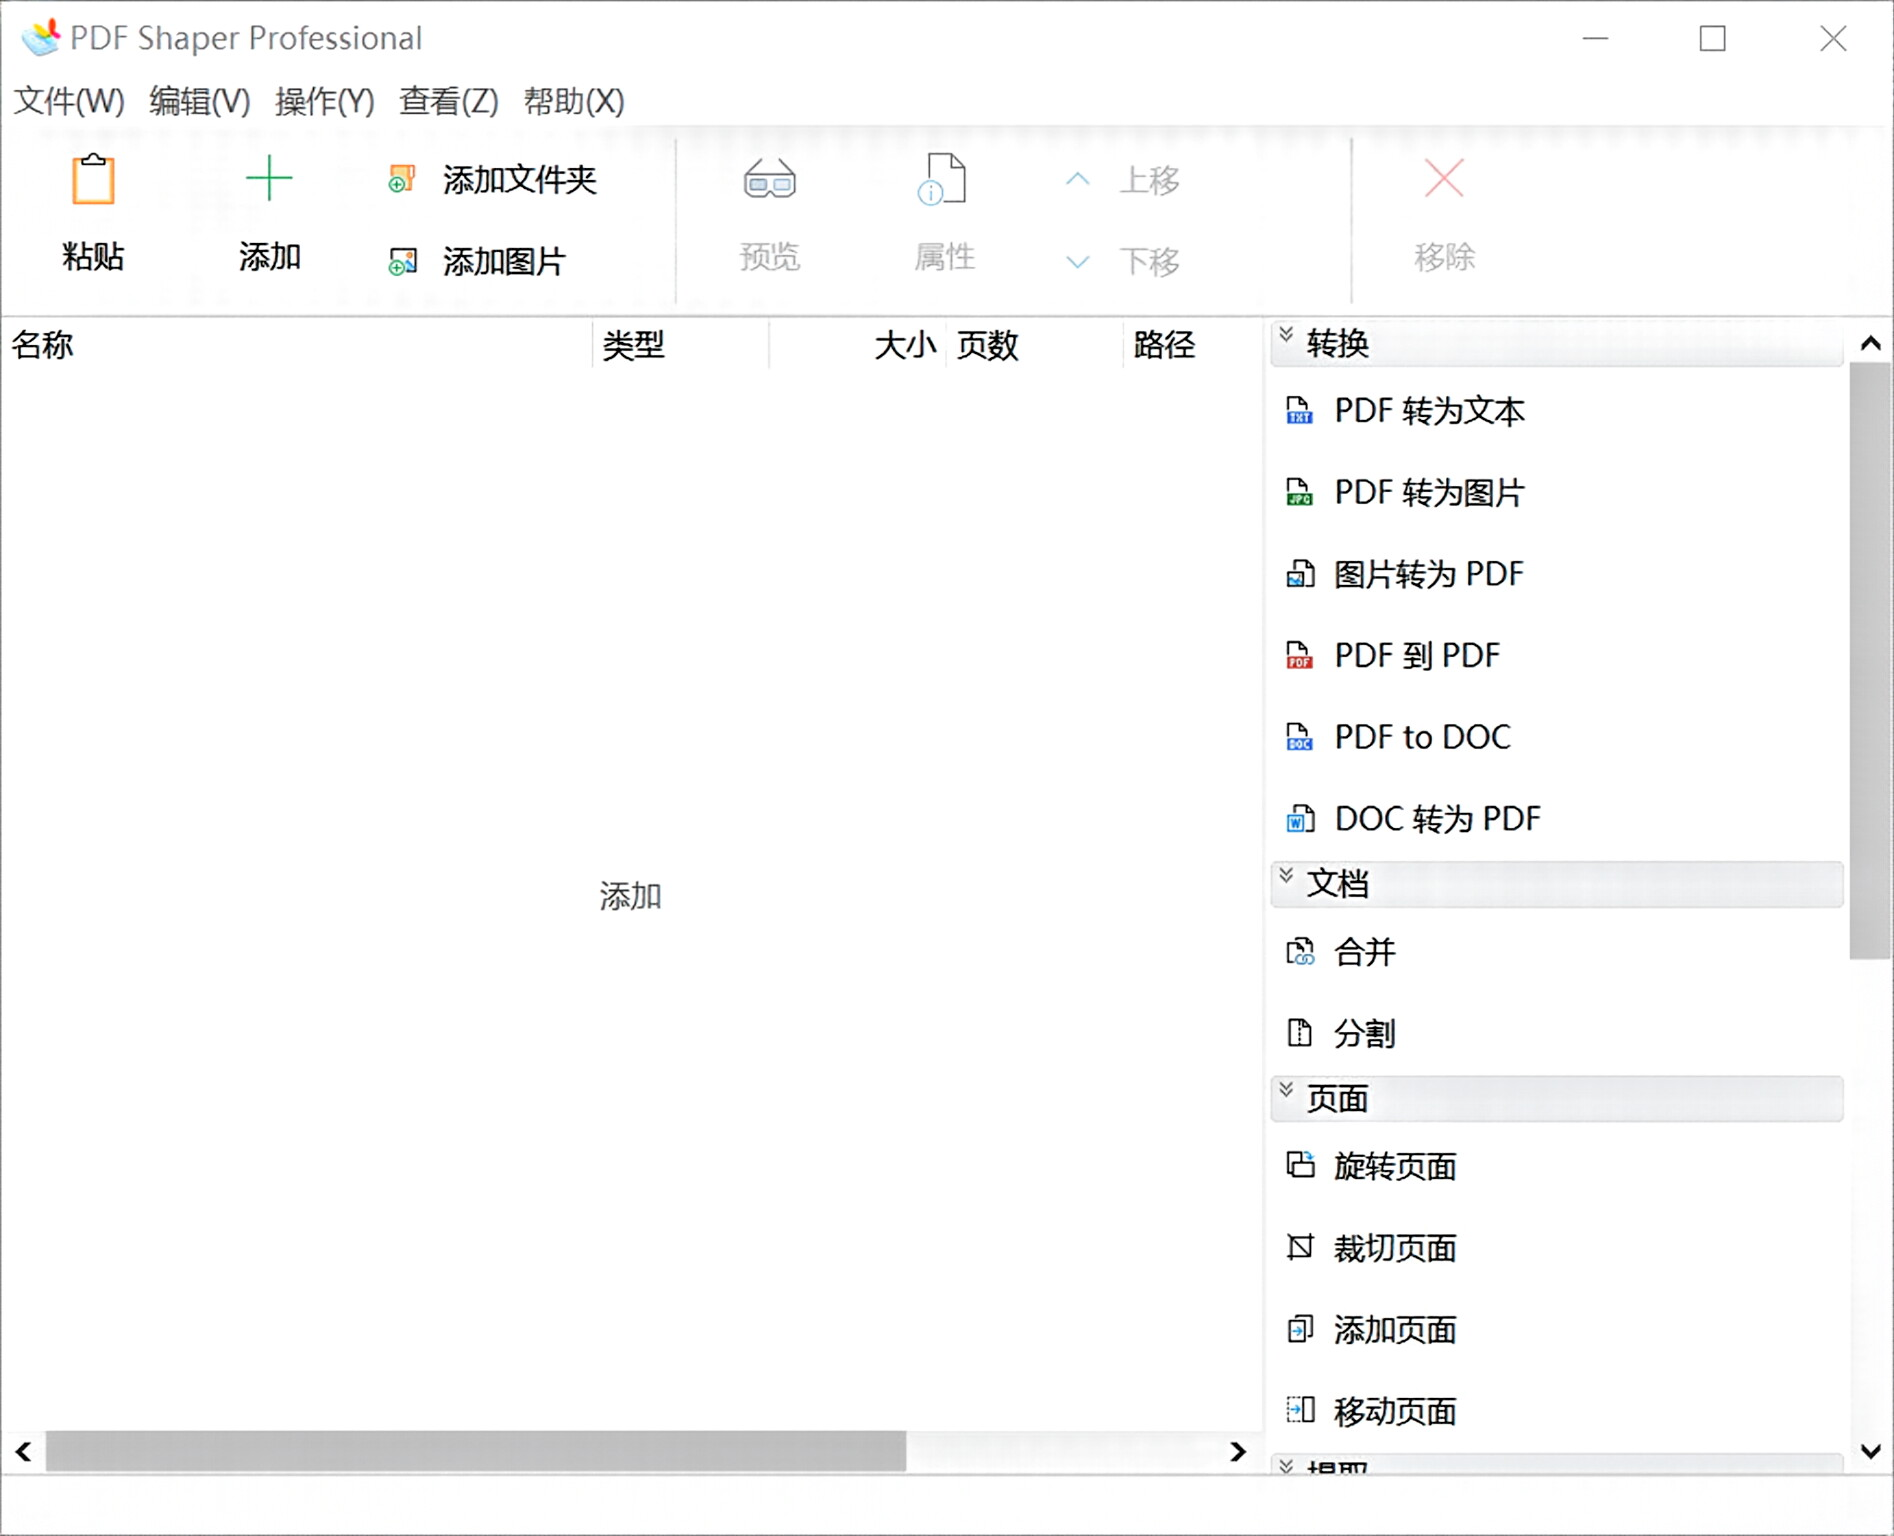Click the actions panel vertical scrollbar thumb

click(x=1870, y=661)
